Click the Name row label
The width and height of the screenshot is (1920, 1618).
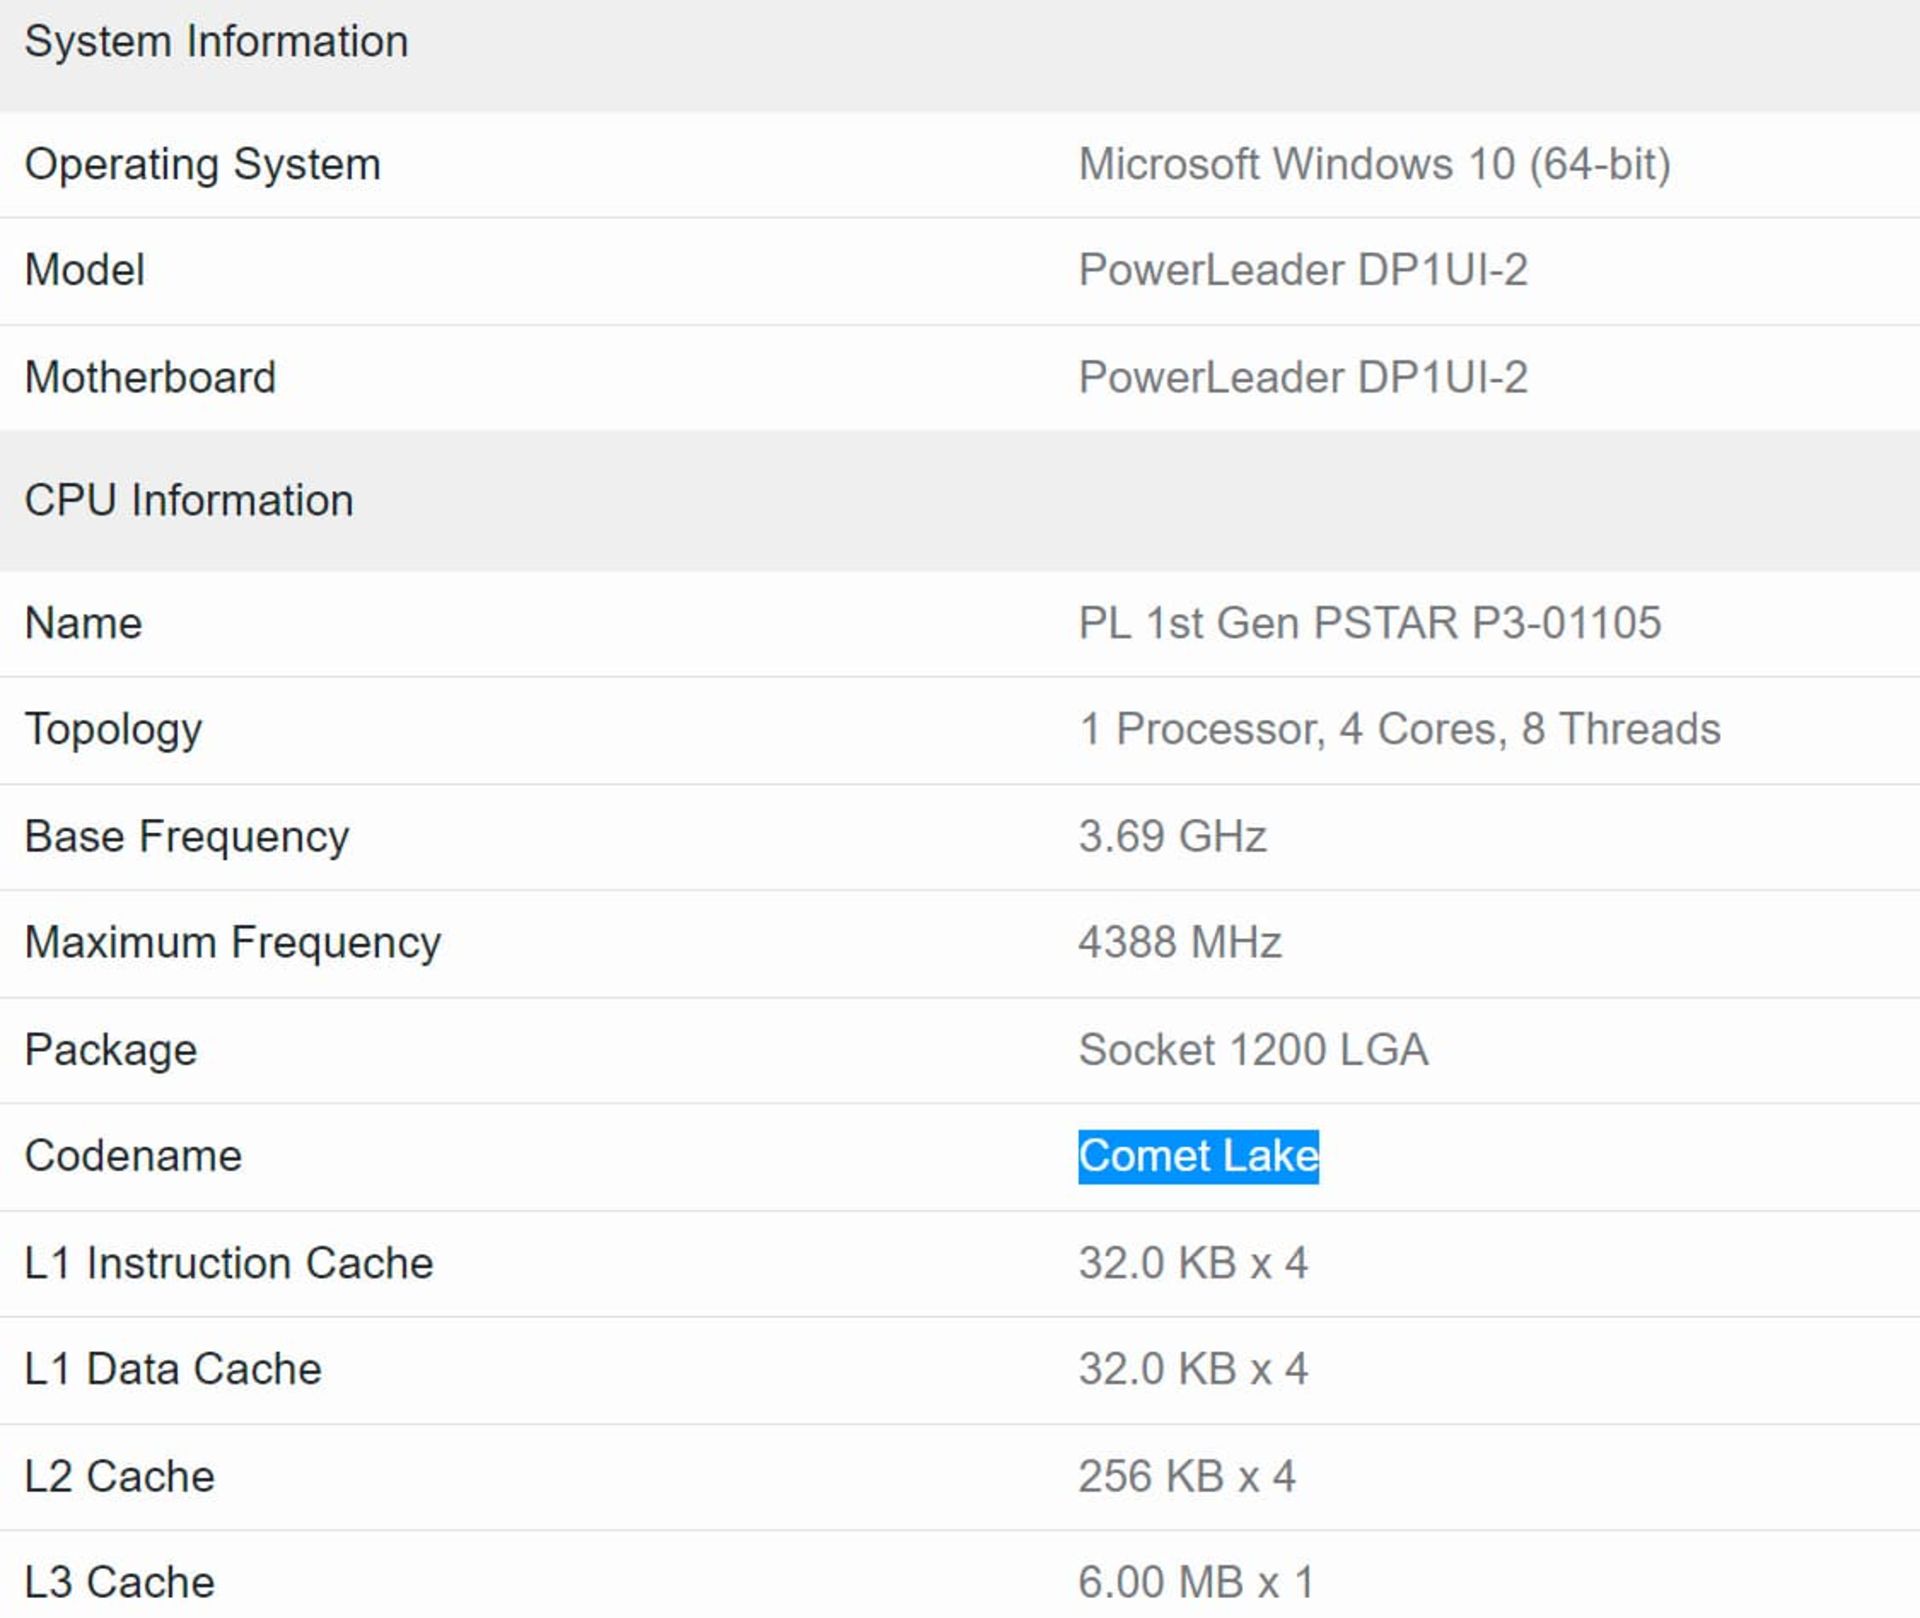click(83, 624)
